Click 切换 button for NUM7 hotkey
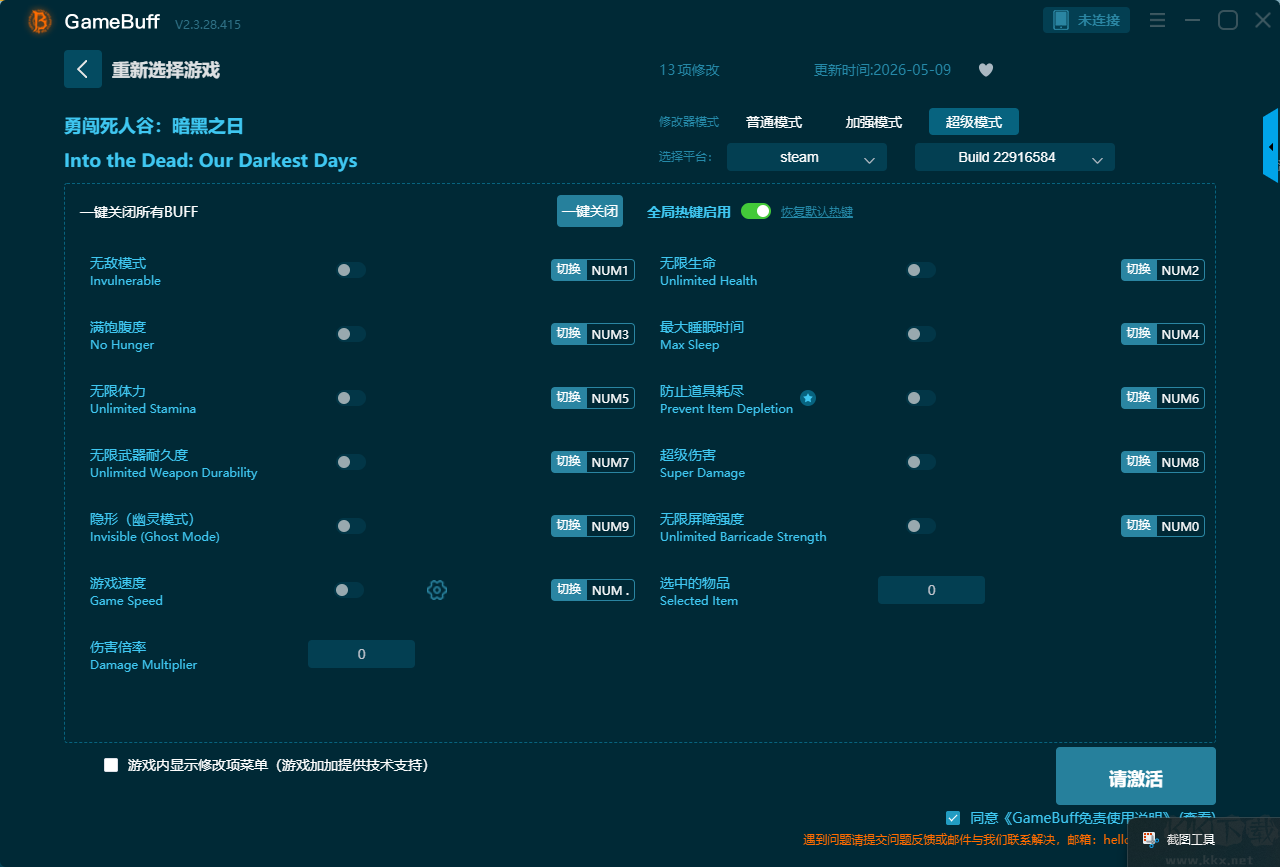This screenshot has width=1280, height=867. click(x=569, y=462)
